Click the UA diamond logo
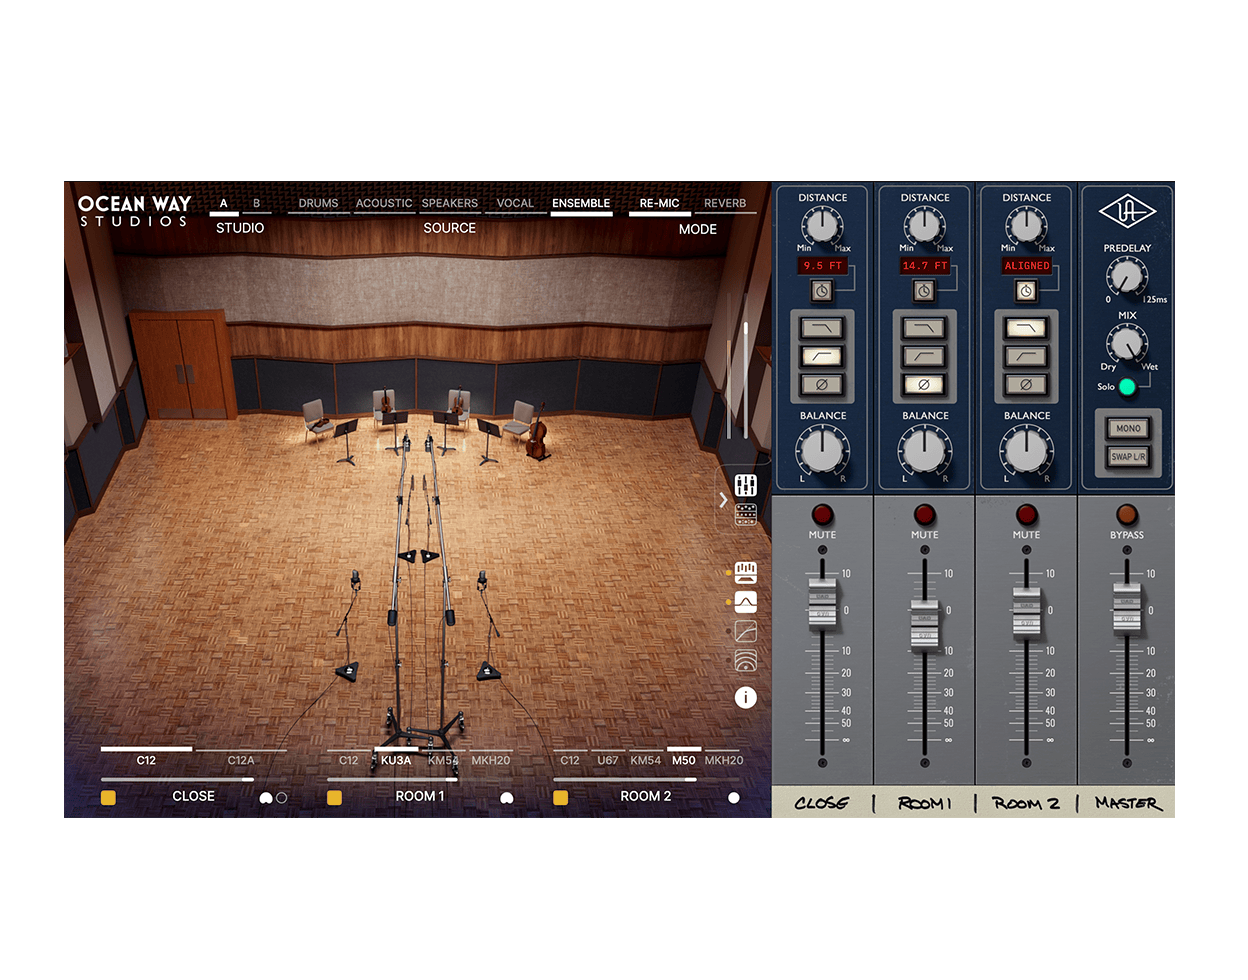 pyautogui.click(x=1128, y=211)
